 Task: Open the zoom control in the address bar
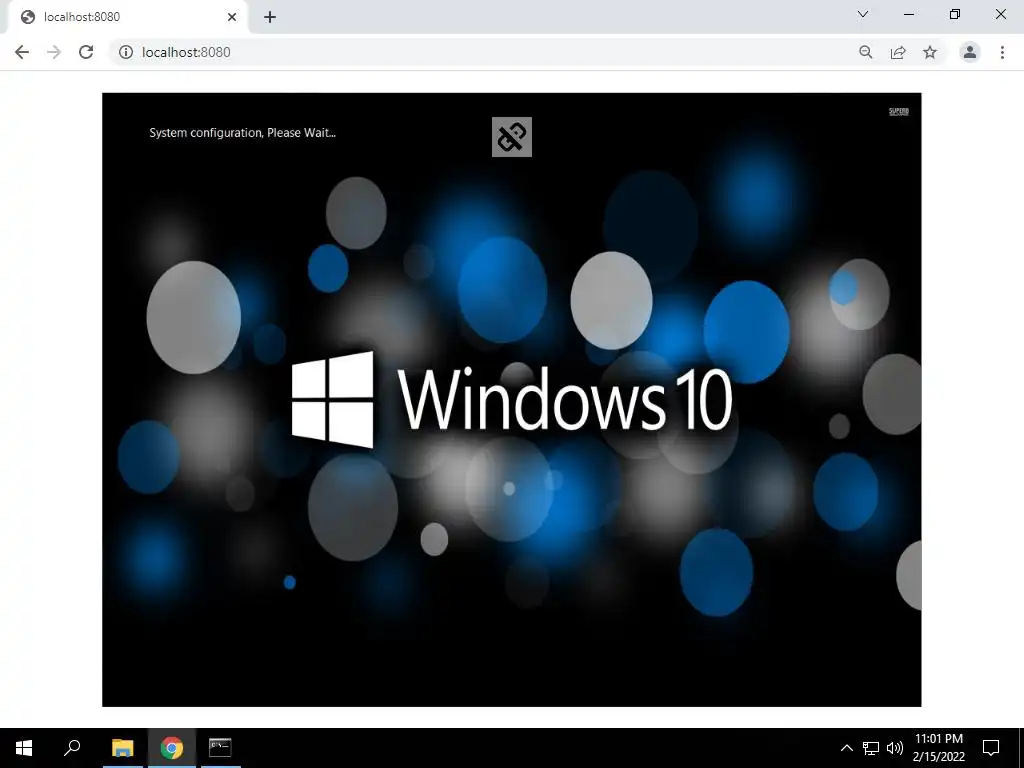coord(866,52)
